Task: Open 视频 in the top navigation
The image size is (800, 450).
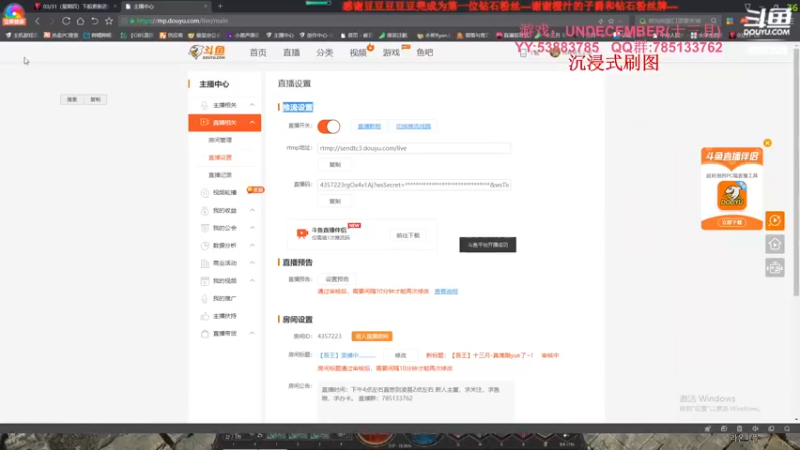Action: point(358,53)
